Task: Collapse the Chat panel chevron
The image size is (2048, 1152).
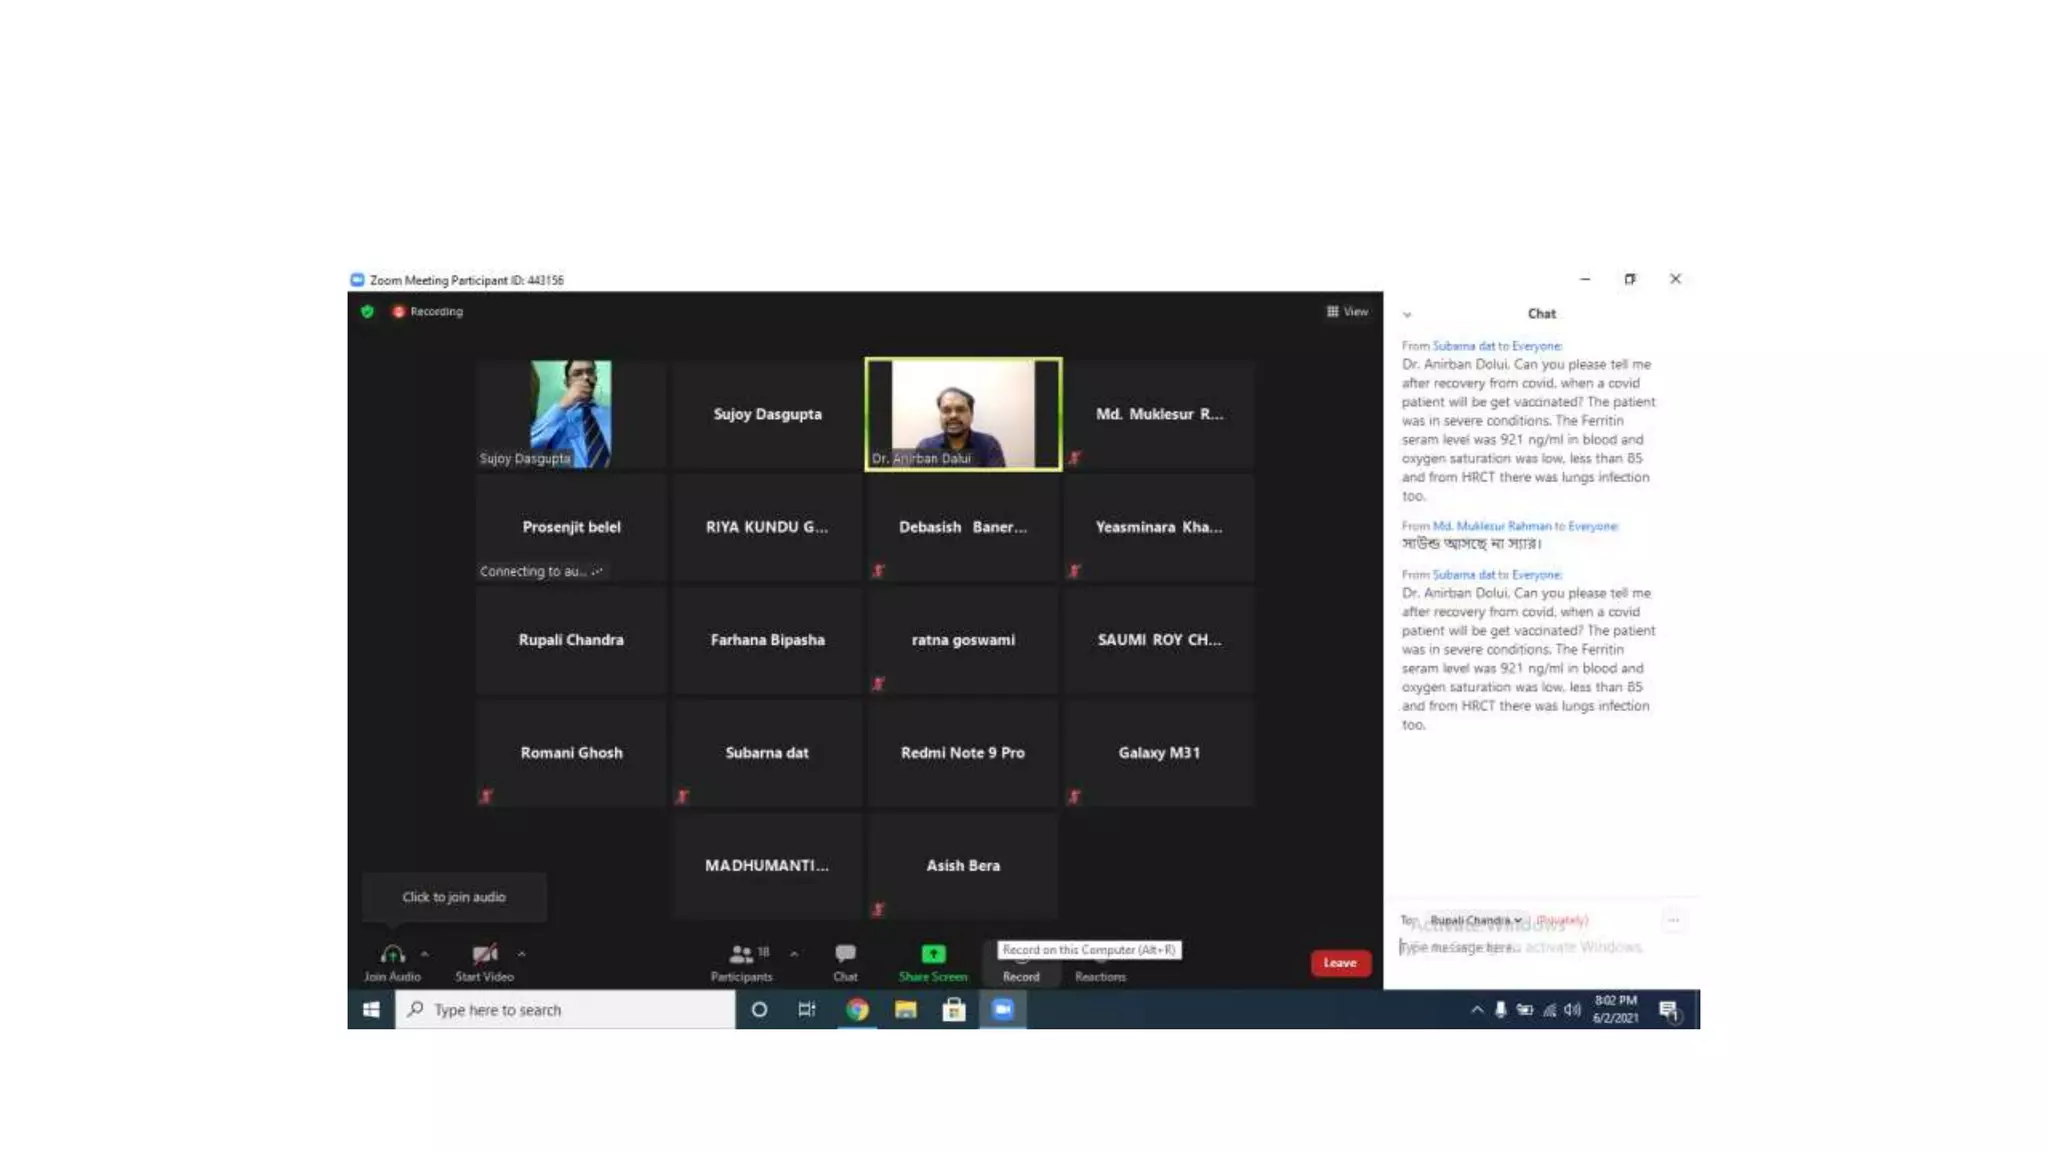Action: coord(1407,315)
